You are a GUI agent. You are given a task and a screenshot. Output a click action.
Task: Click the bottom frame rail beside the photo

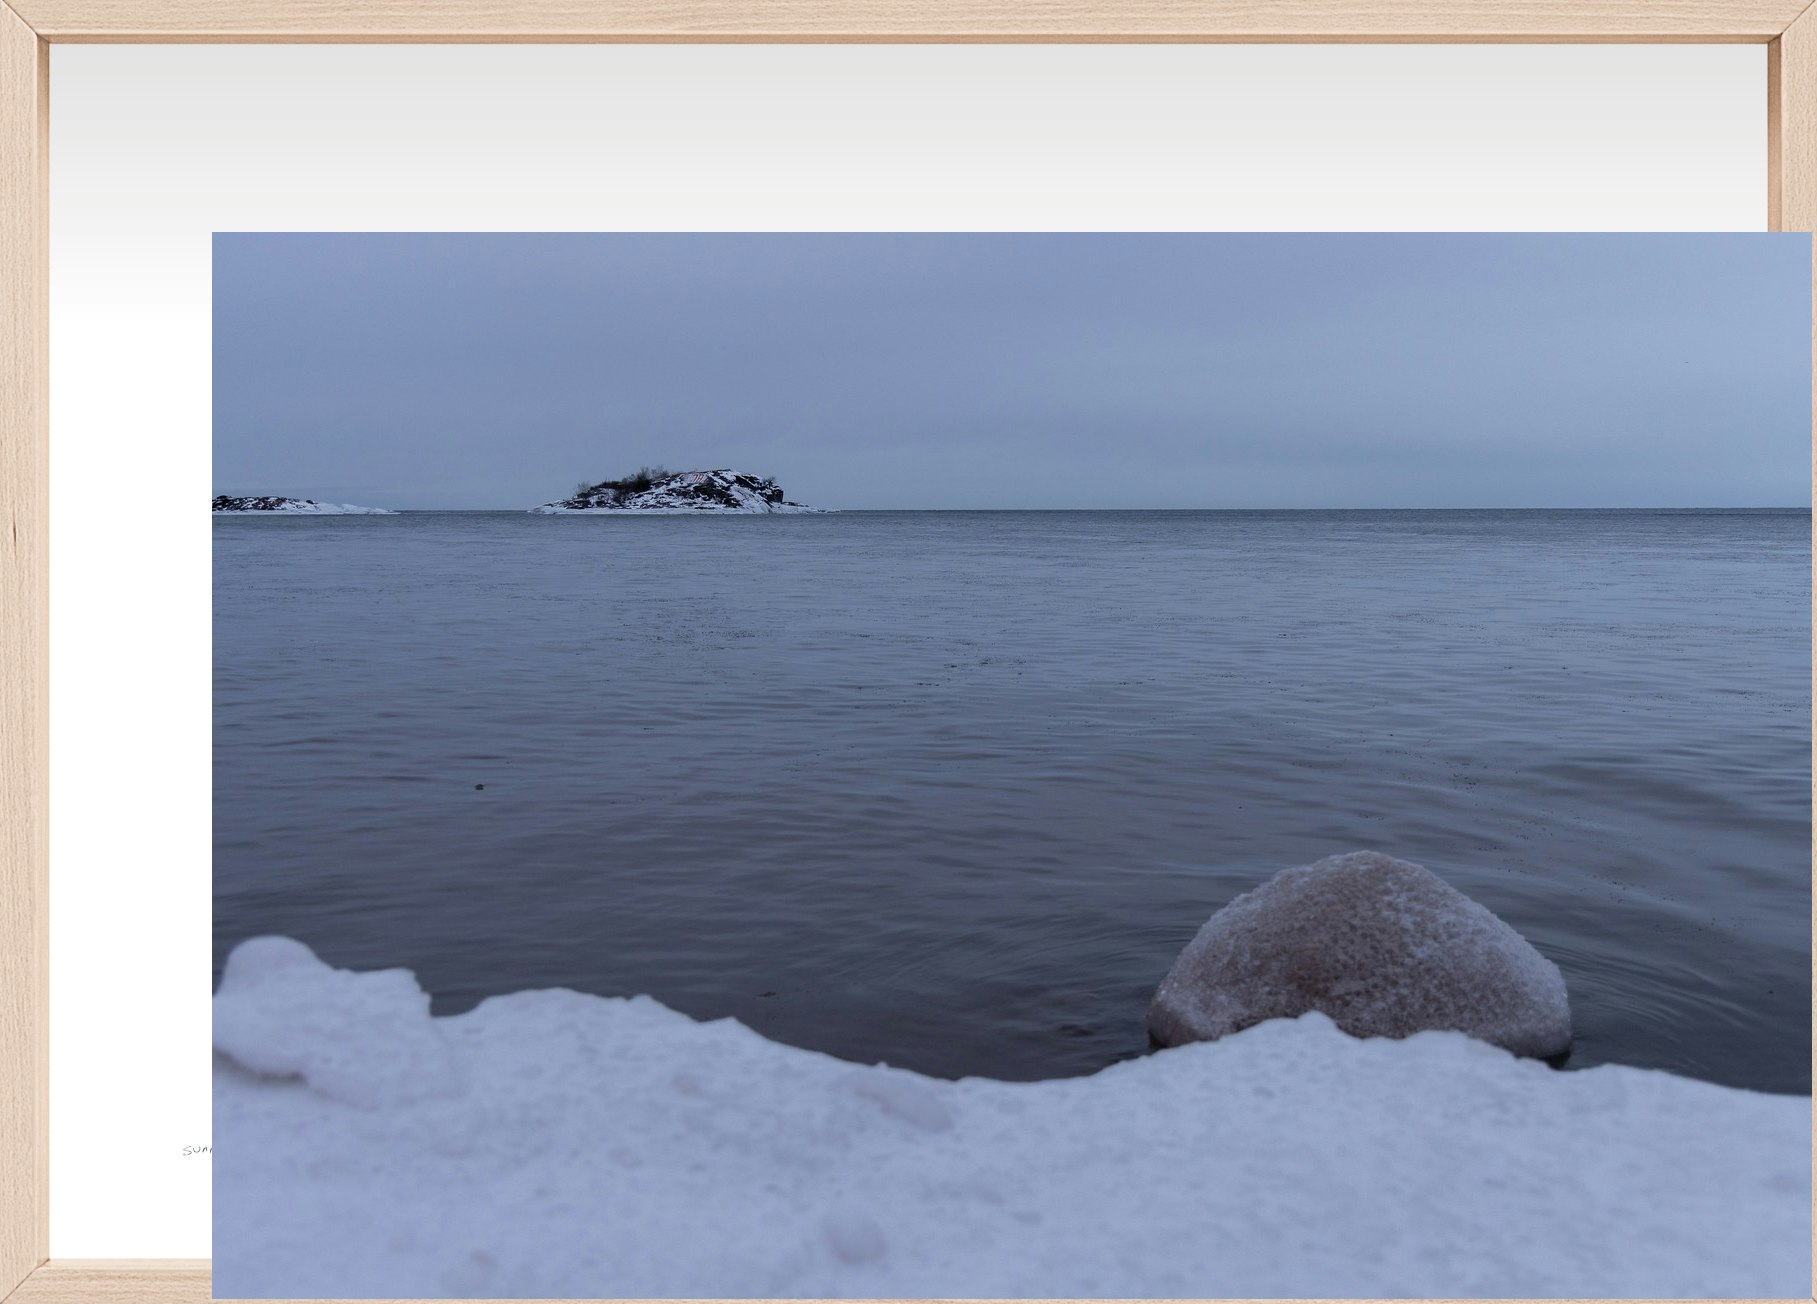click(130, 1281)
